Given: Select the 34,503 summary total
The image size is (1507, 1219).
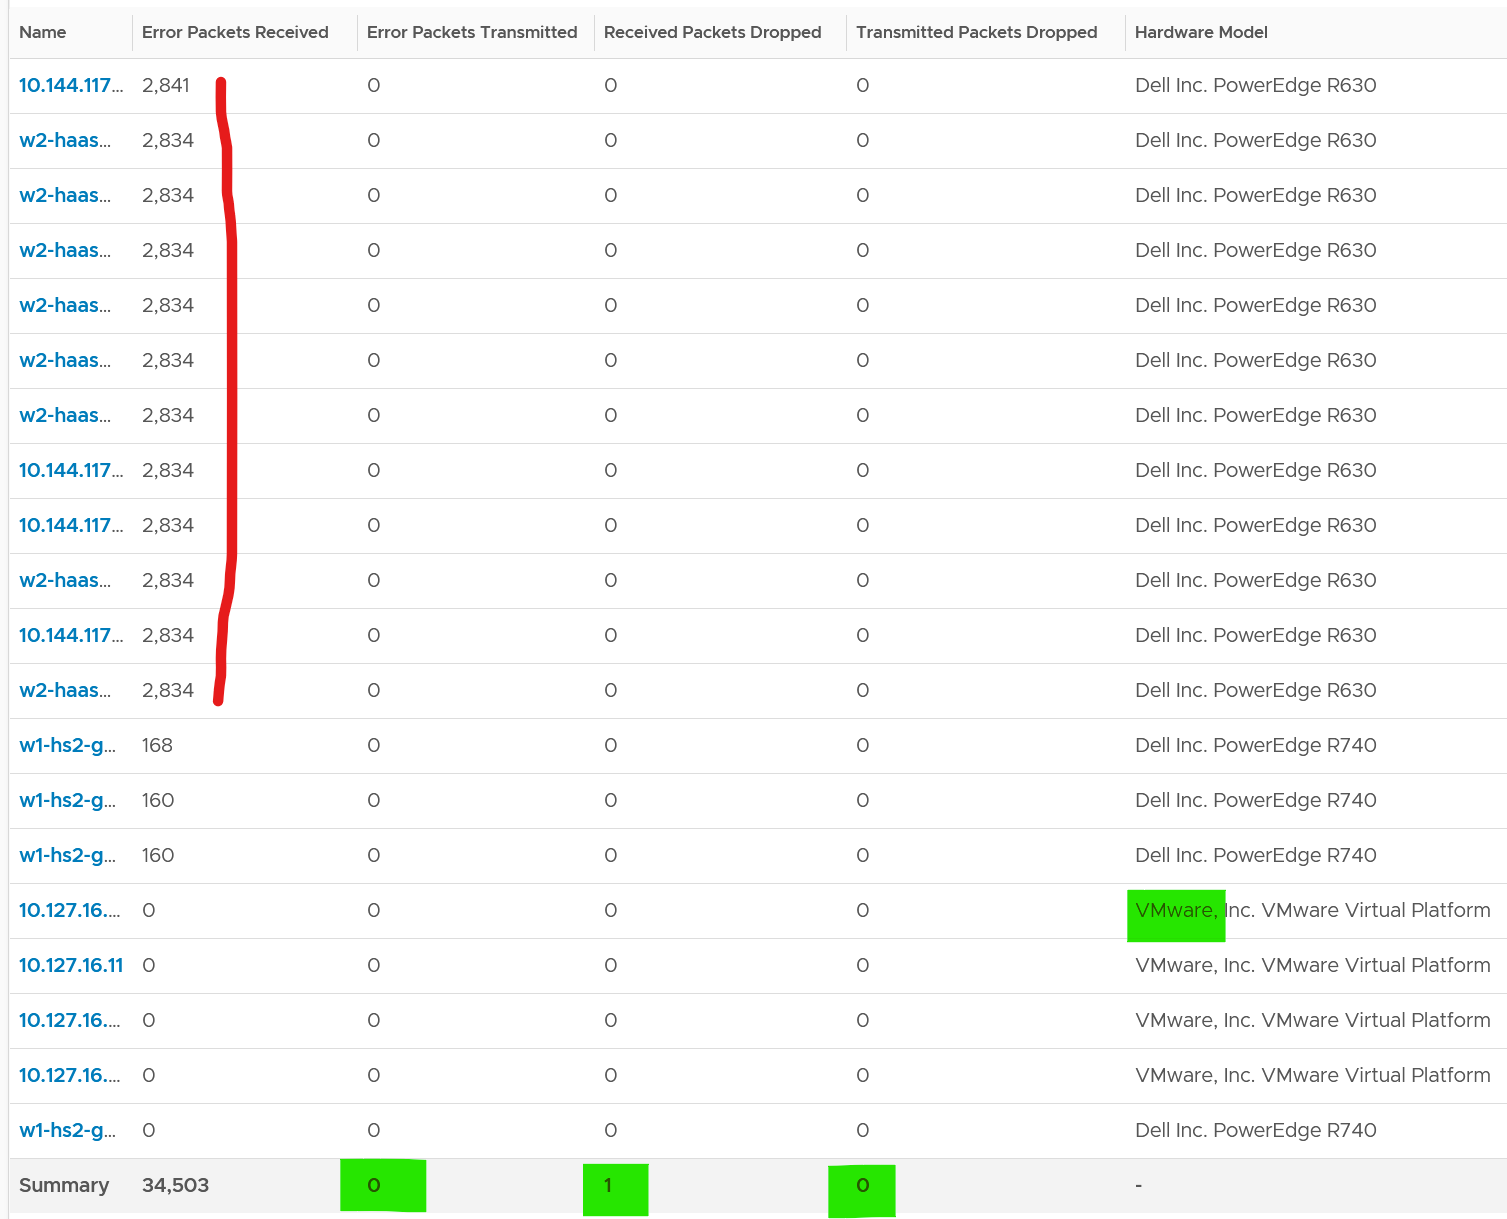Looking at the screenshot, I should [175, 1185].
